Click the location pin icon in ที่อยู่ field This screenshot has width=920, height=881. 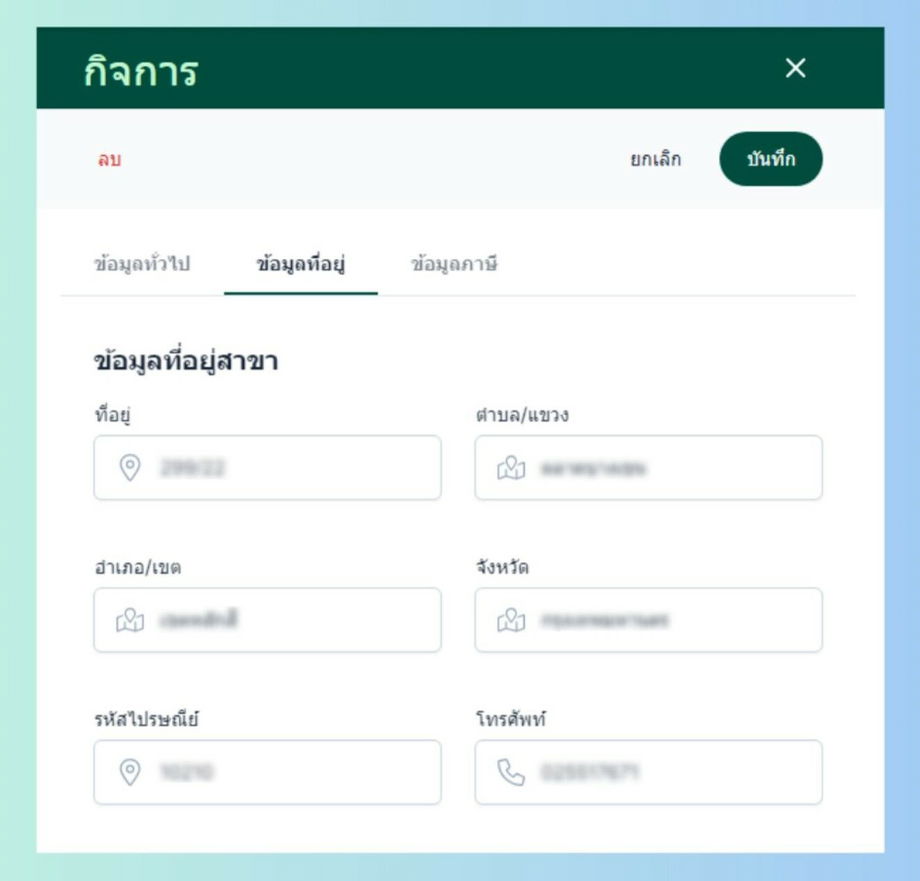[x=130, y=468]
